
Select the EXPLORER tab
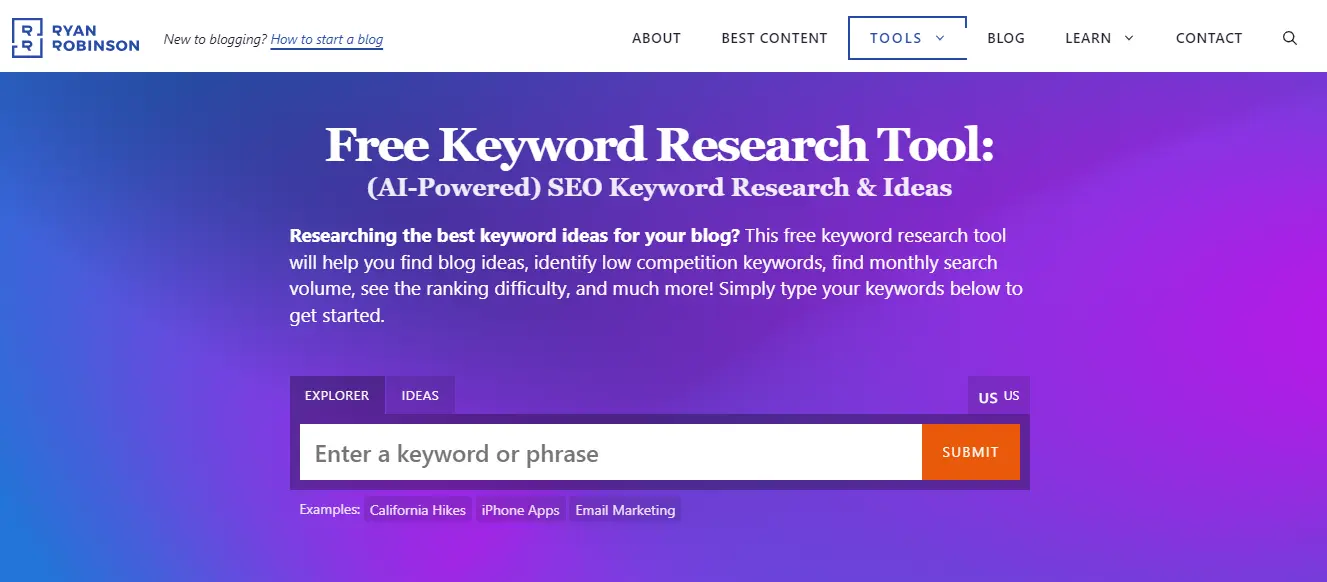pyautogui.click(x=337, y=395)
